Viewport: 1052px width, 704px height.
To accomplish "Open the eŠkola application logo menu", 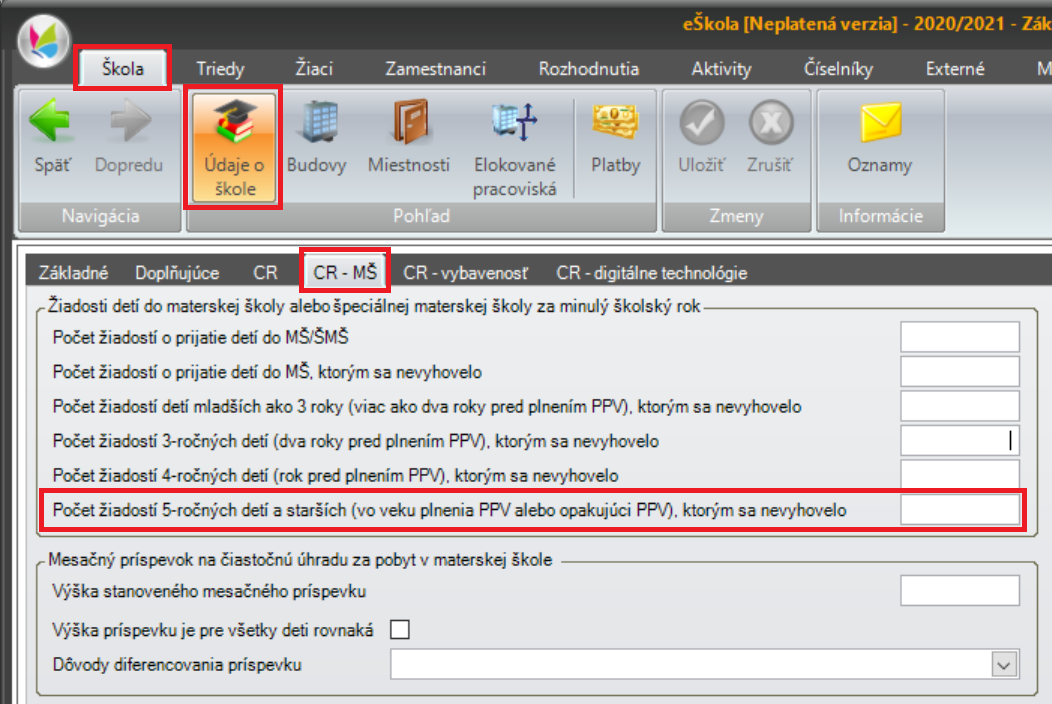I will pos(44,40).
